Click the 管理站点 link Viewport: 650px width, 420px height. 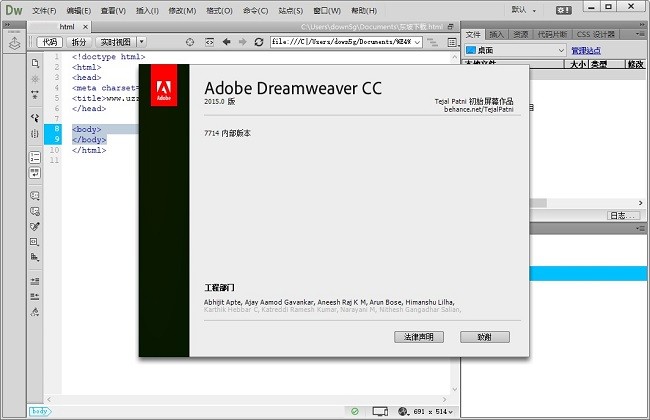(588, 49)
